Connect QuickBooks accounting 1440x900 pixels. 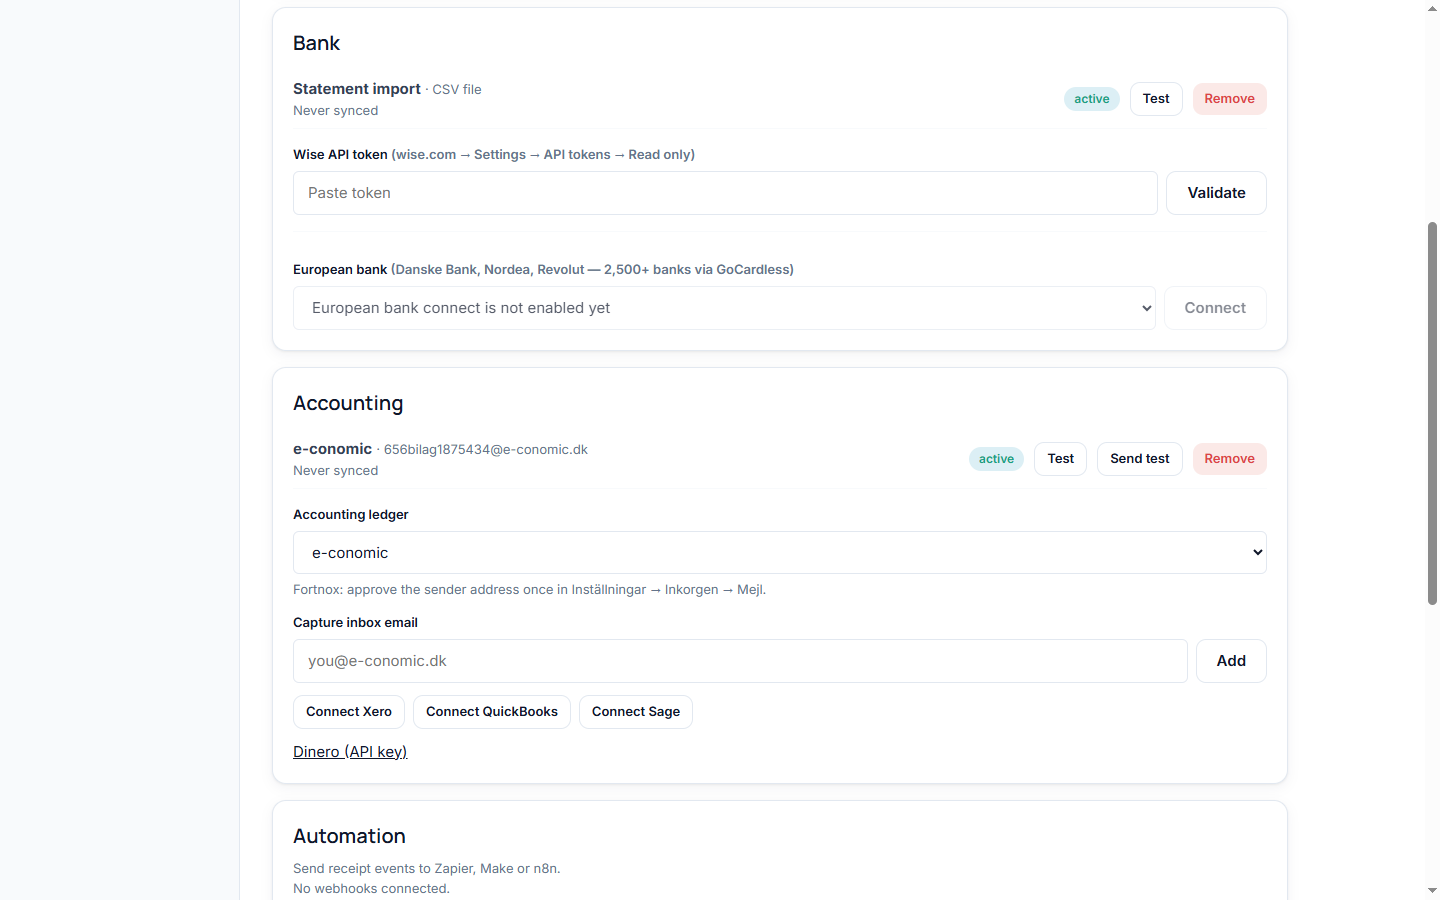click(x=492, y=712)
